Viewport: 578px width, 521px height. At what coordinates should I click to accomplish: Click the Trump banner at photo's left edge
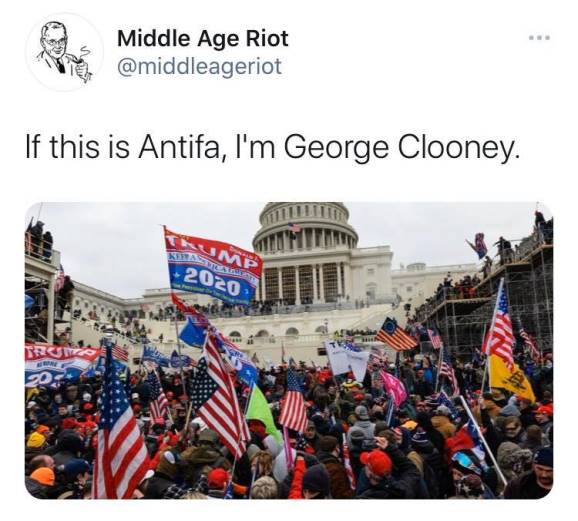tap(59, 365)
